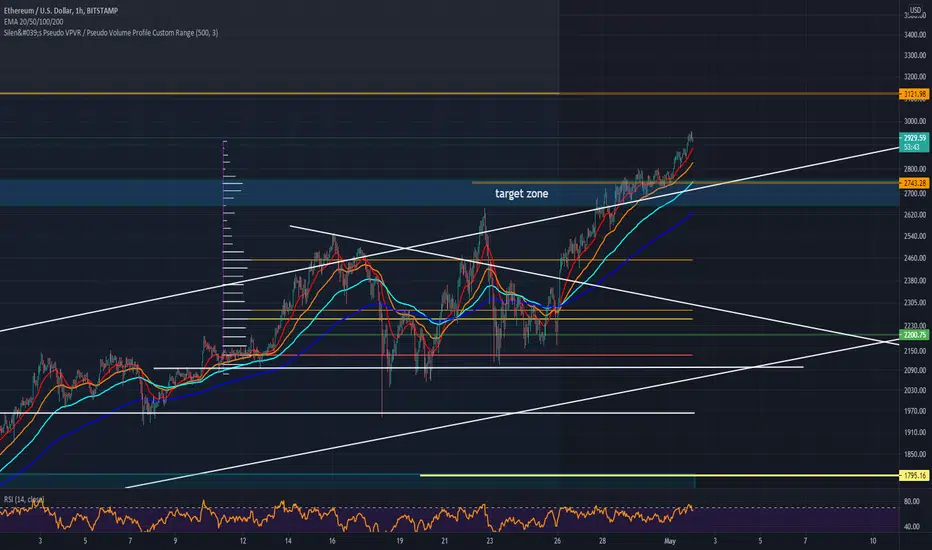Click the orange 3121.98 price label

click(914, 94)
